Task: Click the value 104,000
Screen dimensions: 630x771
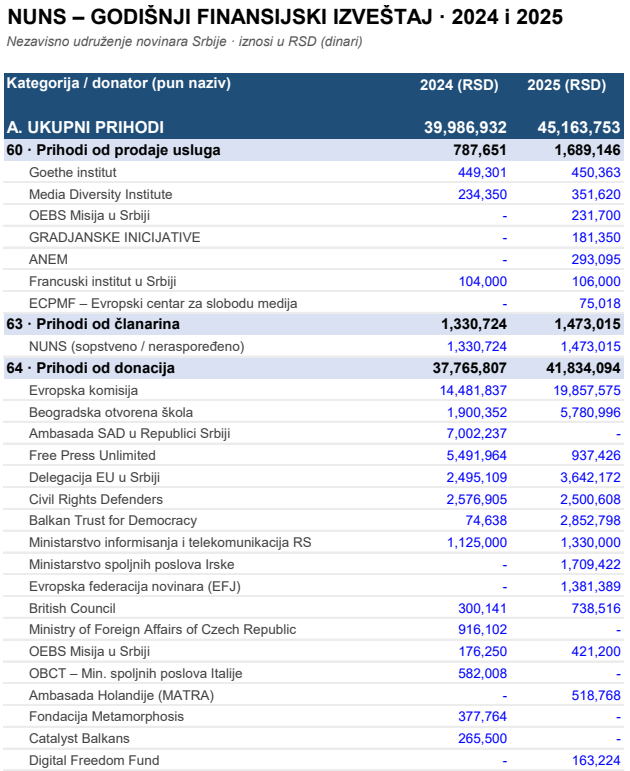Action: click(483, 282)
